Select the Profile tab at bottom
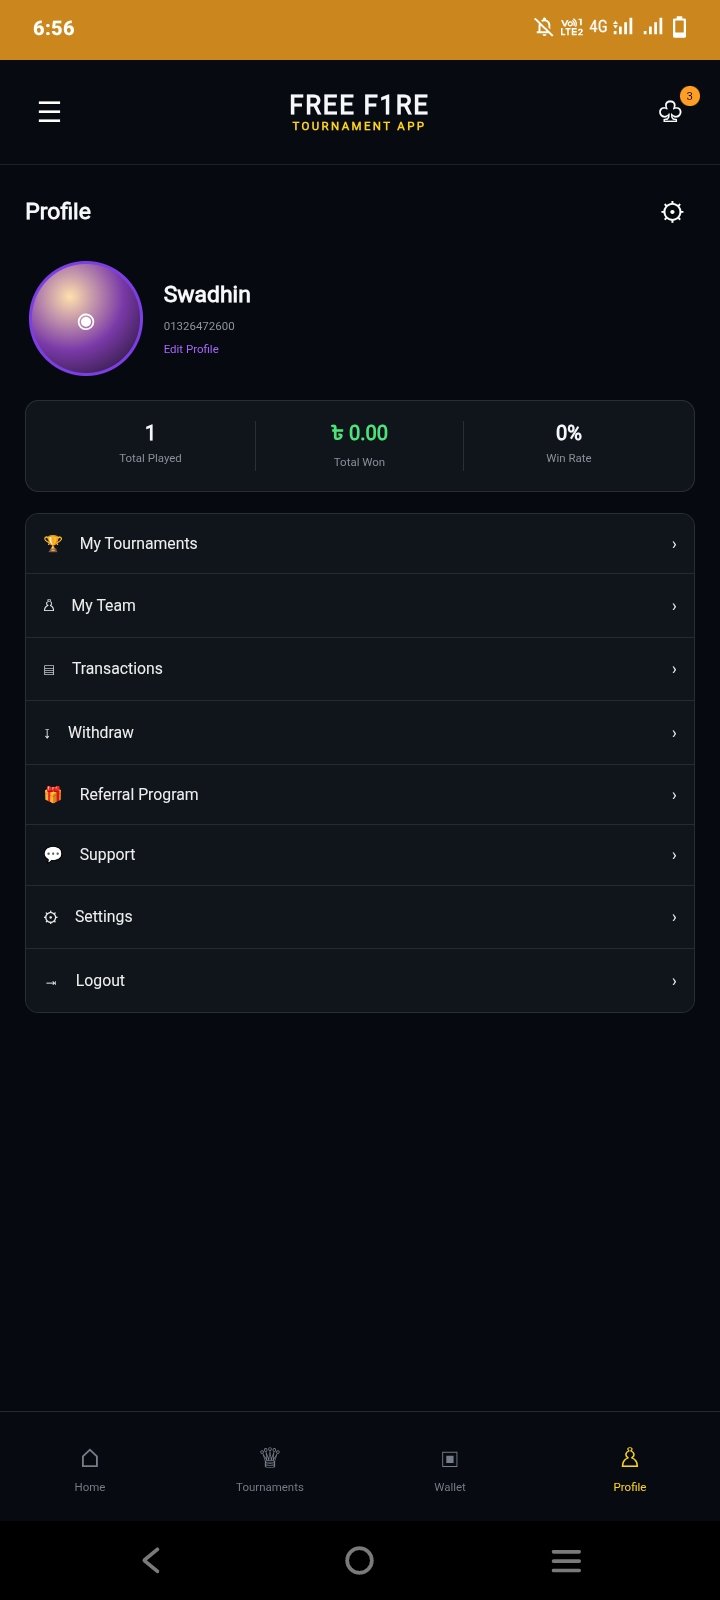Image resolution: width=720 pixels, height=1600 pixels. 630,1468
